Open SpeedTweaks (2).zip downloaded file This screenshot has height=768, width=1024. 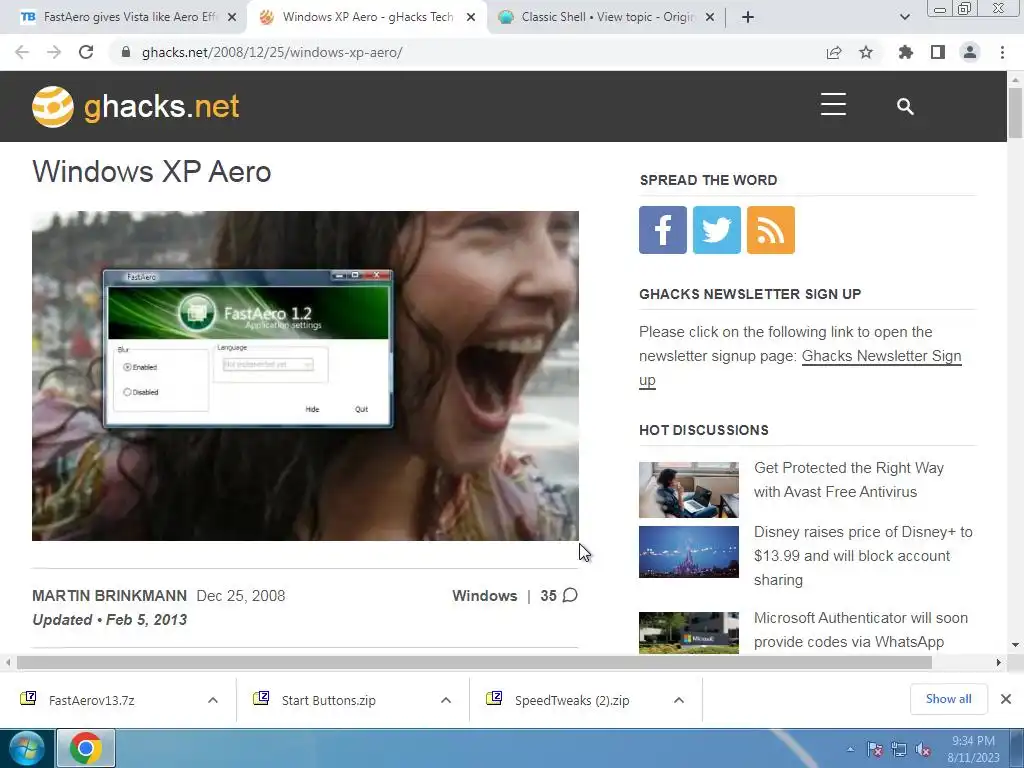pyautogui.click(x=572, y=700)
